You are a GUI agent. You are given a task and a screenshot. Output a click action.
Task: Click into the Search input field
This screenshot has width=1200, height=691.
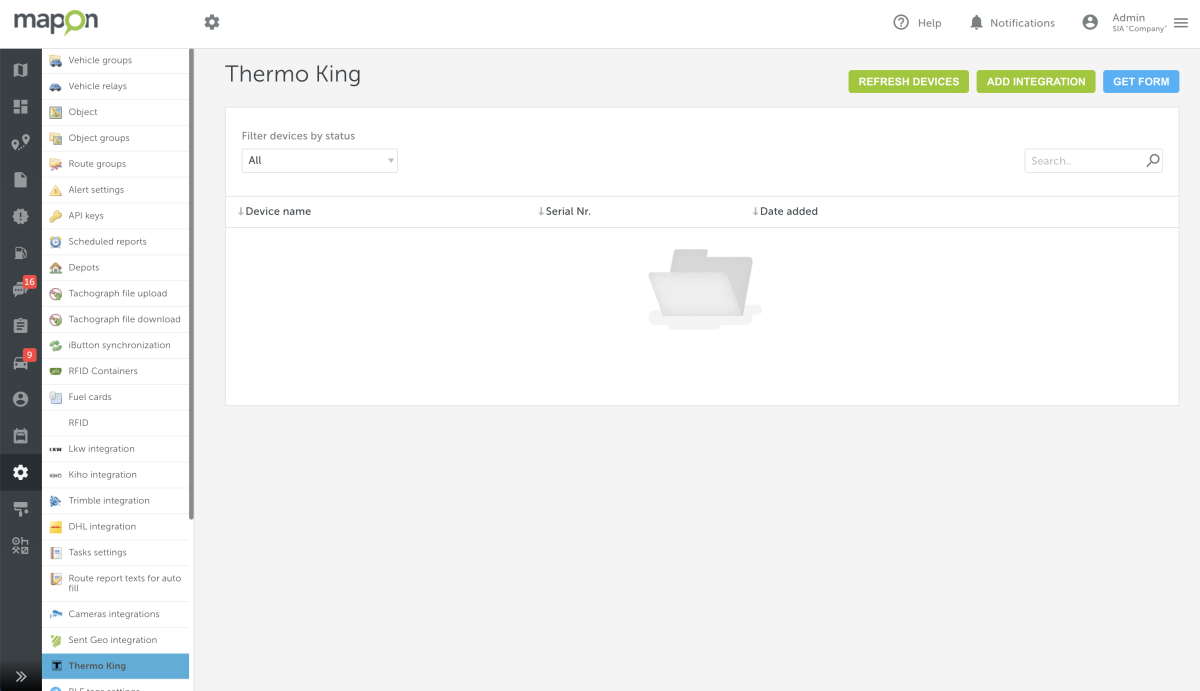point(1084,161)
